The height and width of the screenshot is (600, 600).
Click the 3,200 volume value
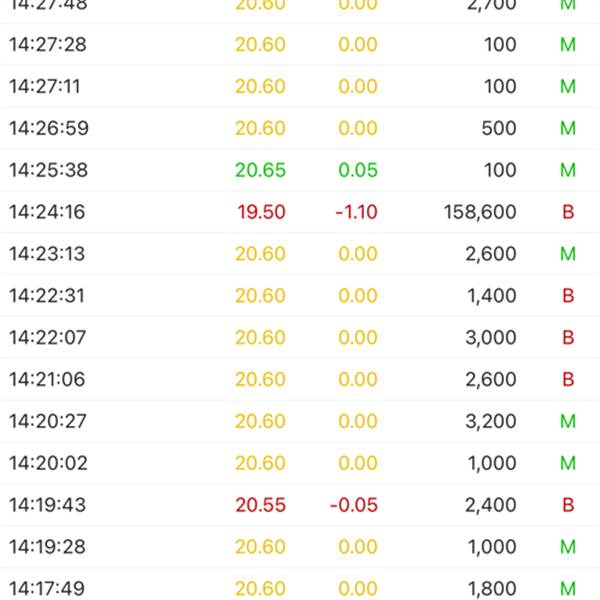click(x=491, y=421)
